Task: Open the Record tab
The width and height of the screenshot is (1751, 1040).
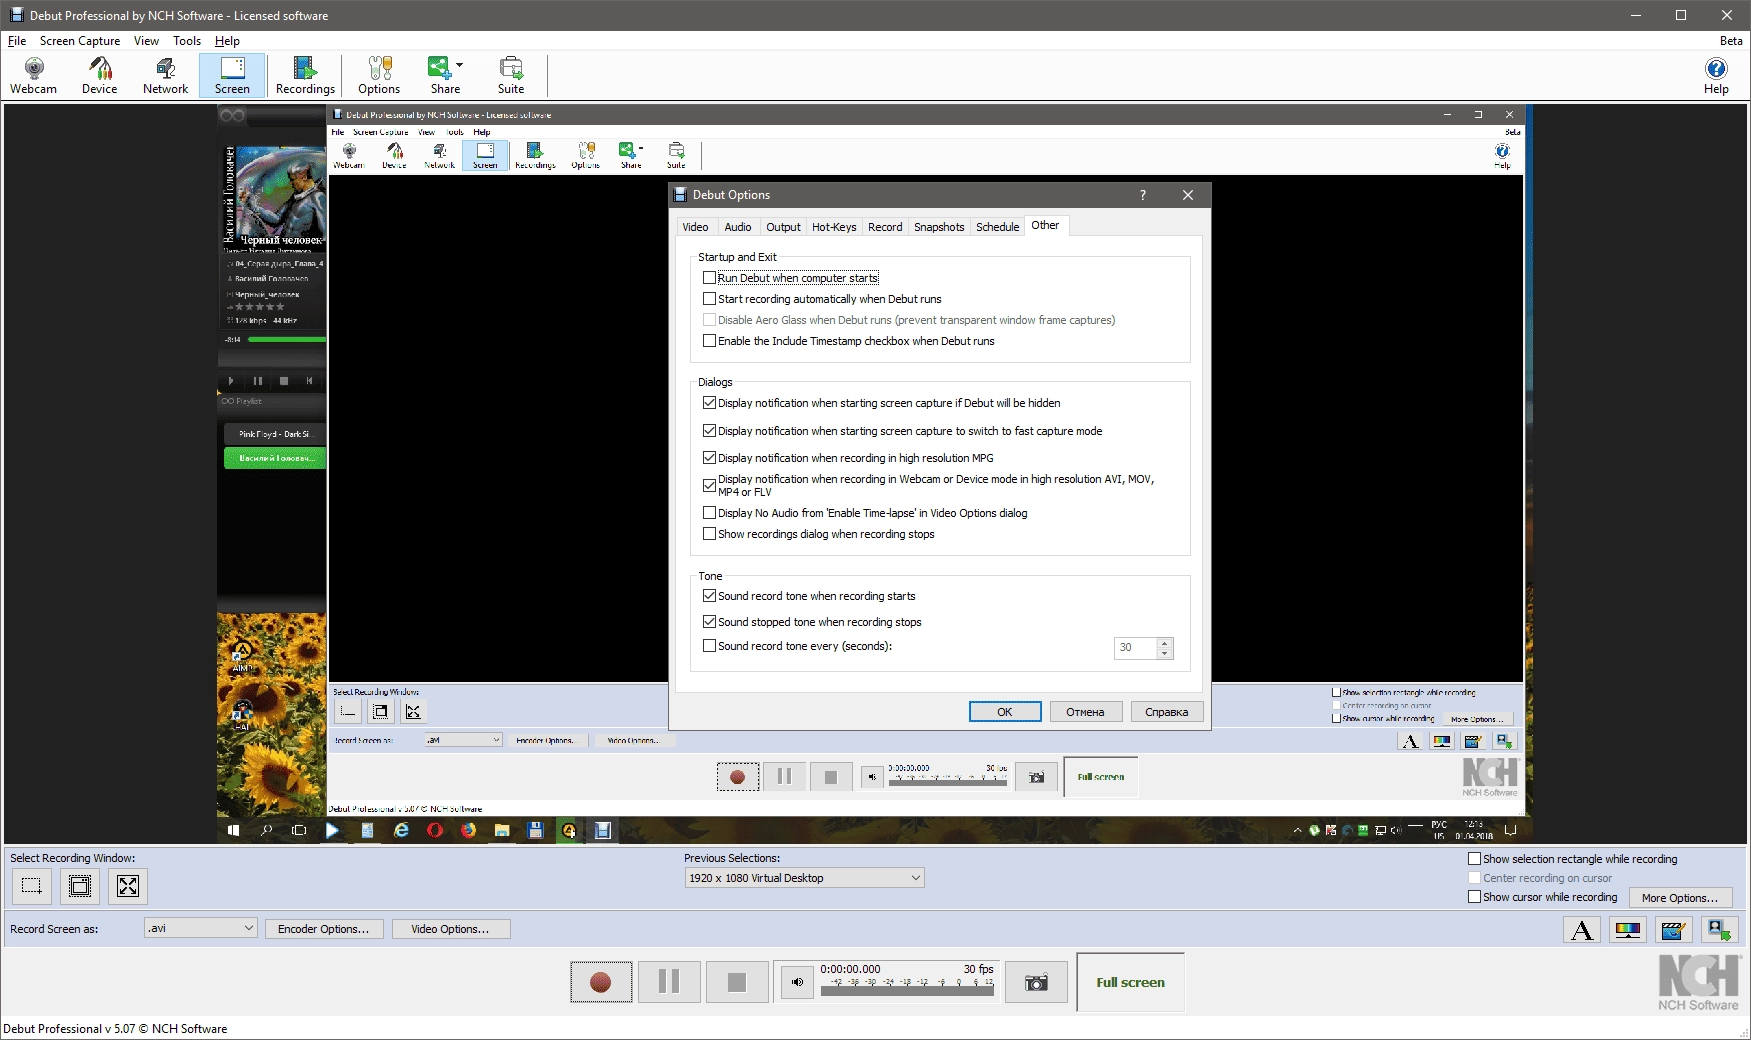Action: point(885,227)
